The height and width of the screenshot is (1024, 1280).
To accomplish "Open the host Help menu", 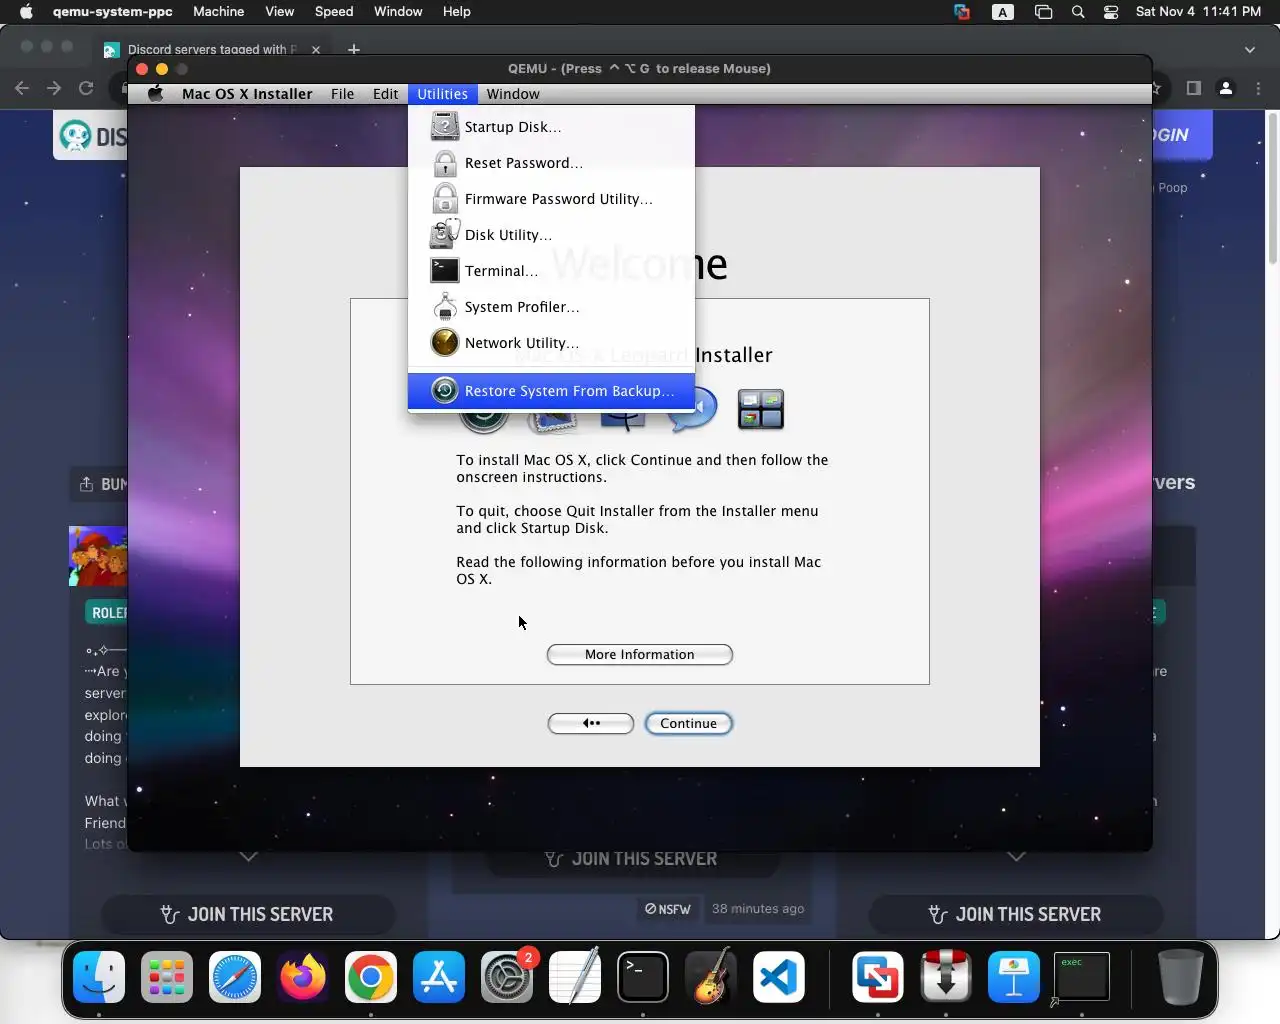I will 457,12.
